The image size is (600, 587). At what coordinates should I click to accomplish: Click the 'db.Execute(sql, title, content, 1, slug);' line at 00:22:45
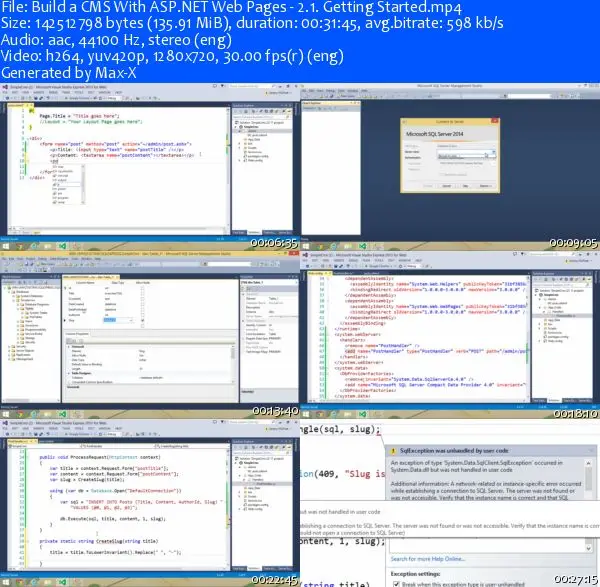(x=112, y=519)
